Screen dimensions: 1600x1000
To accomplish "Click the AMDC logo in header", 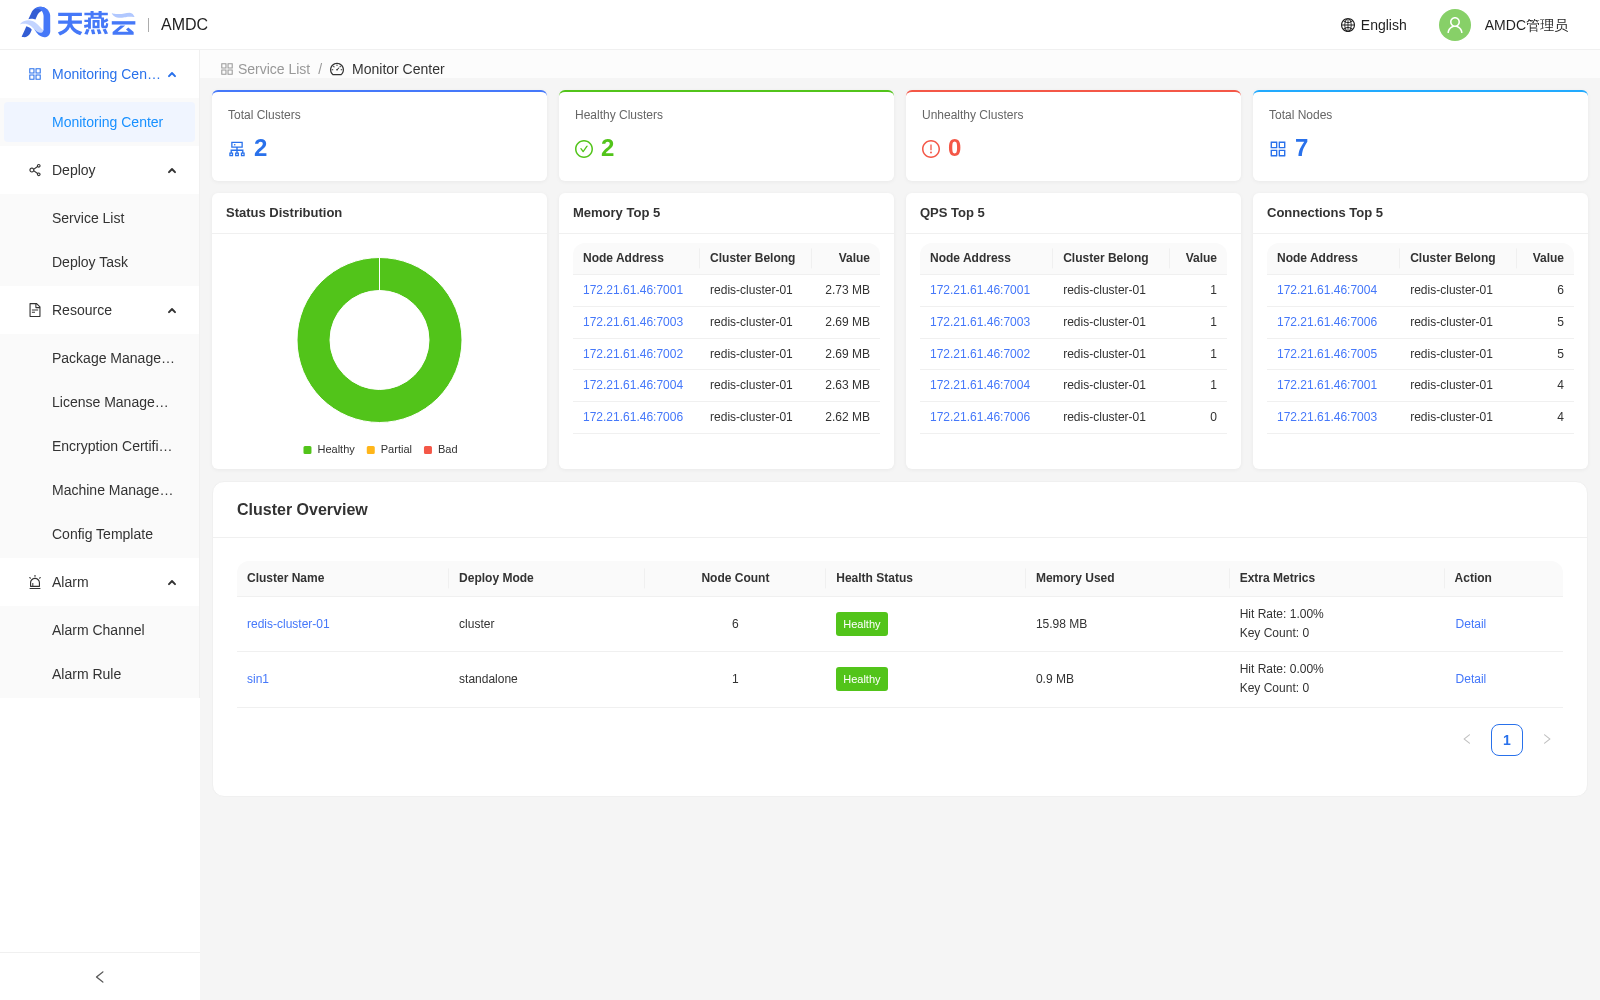I will click(78, 23).
